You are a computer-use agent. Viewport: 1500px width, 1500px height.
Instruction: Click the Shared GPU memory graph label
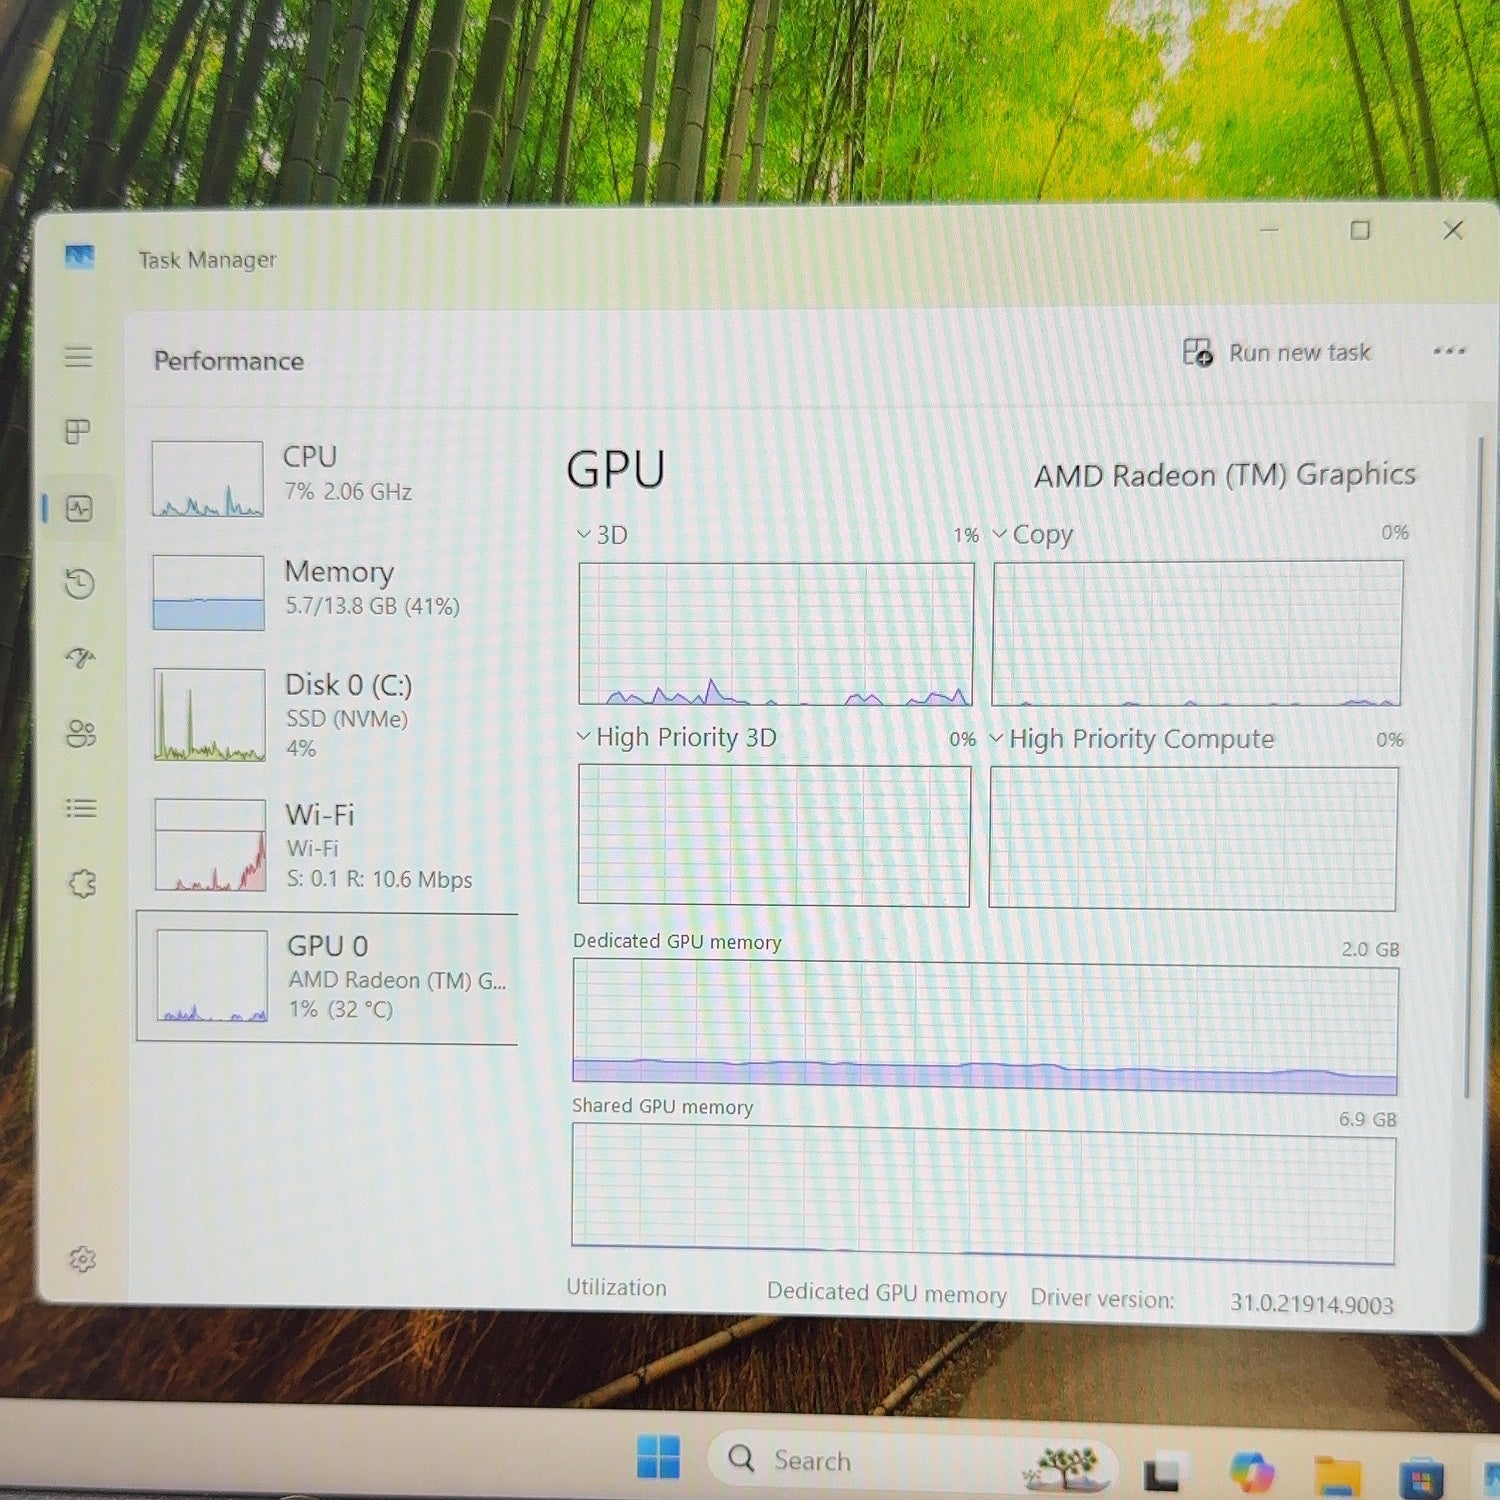click(x=662, y=1106)
